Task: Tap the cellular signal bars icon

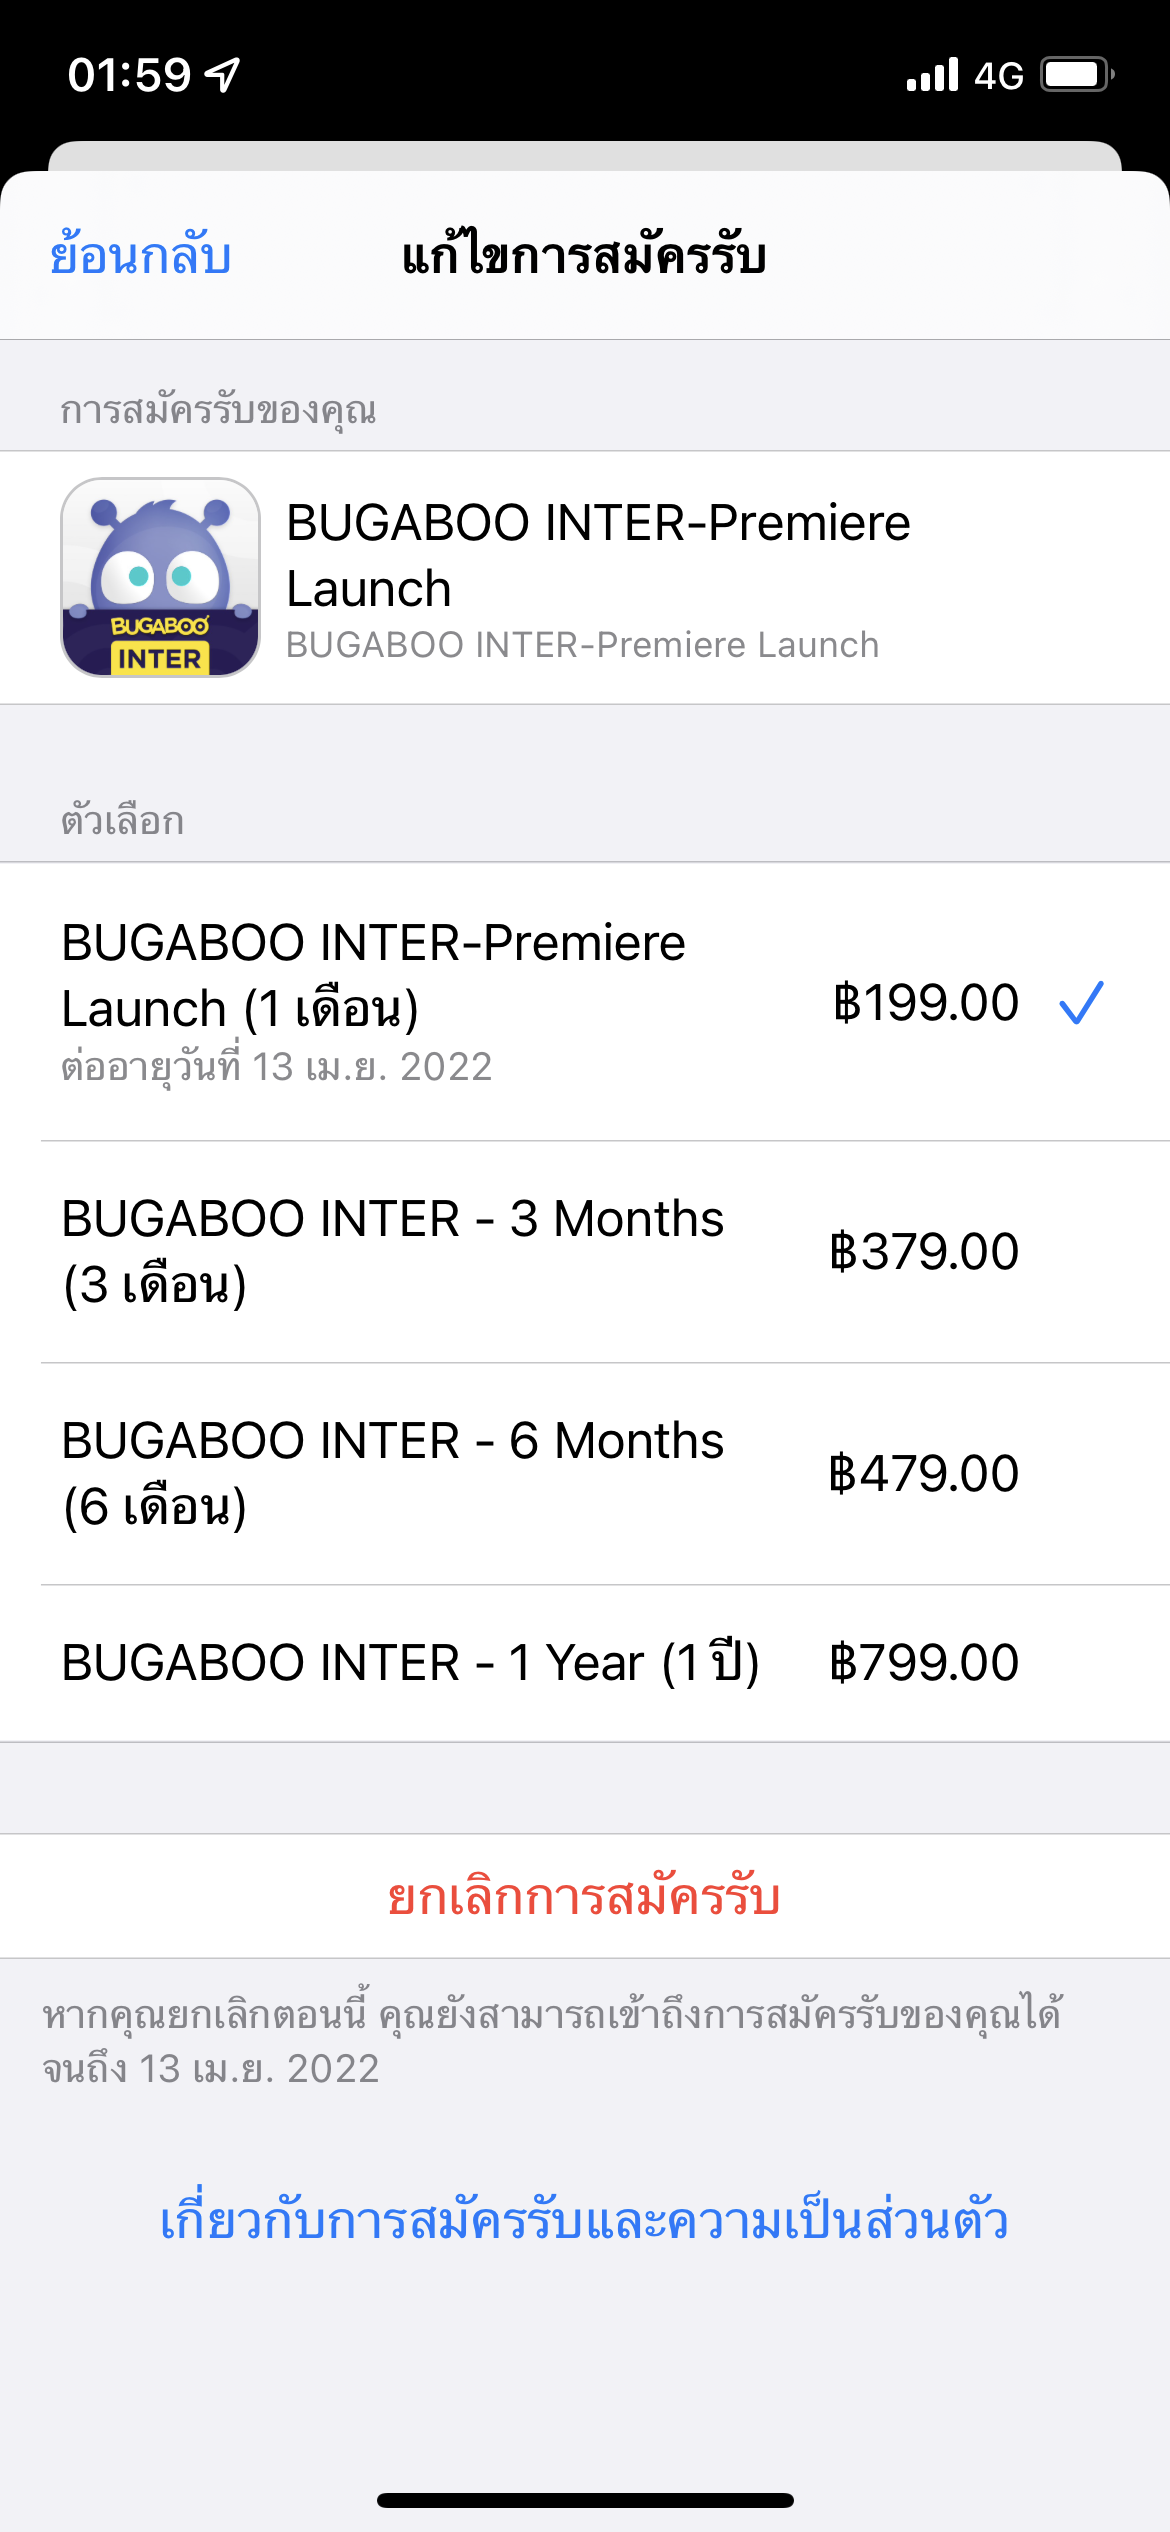Action: pyautogui.click(x=932, y=74)
